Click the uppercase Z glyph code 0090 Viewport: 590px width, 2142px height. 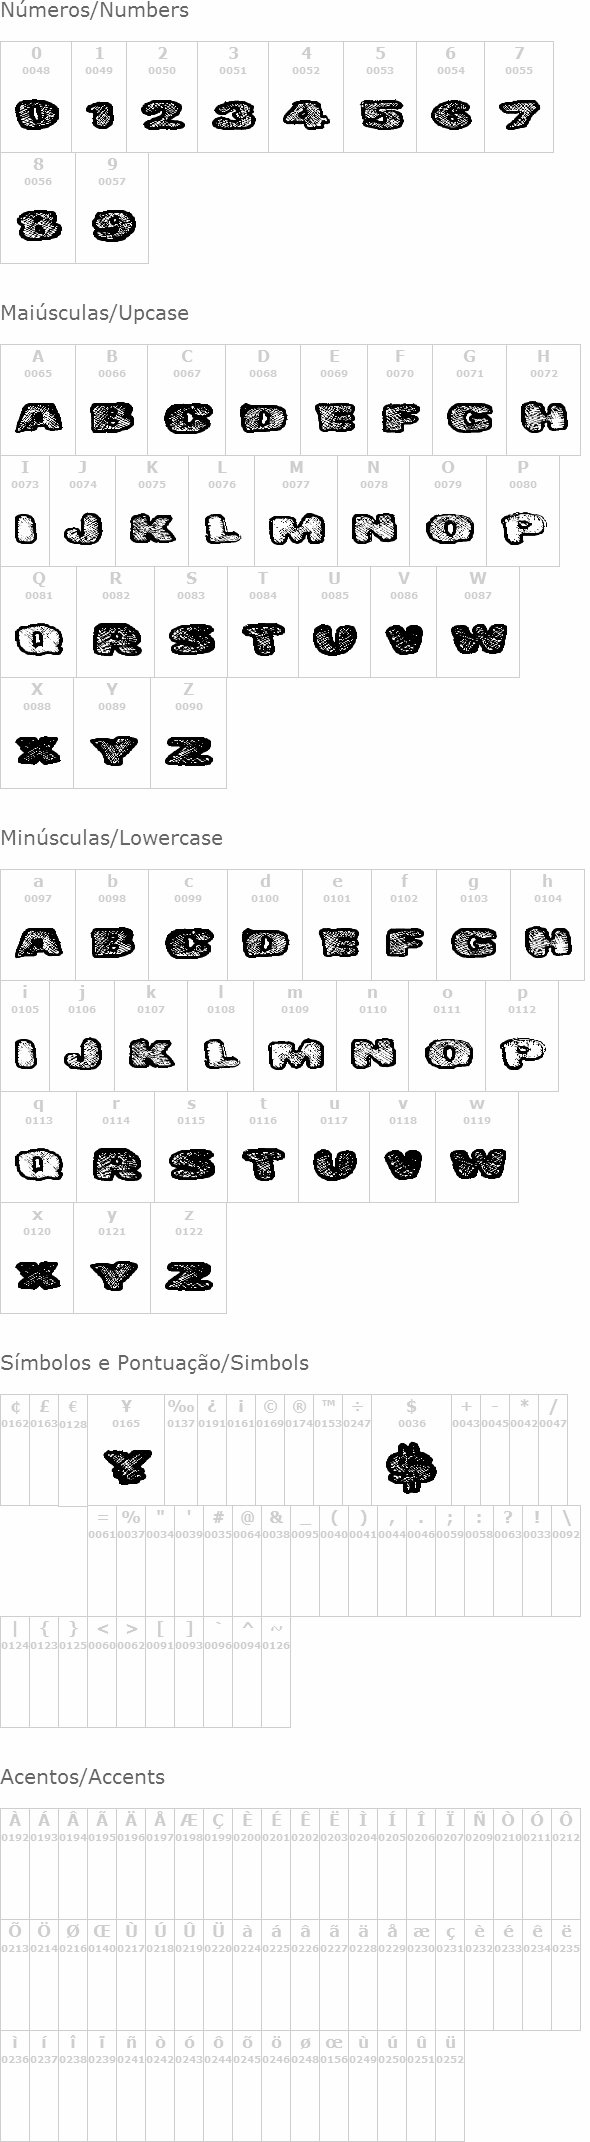[x=189, y=706]
